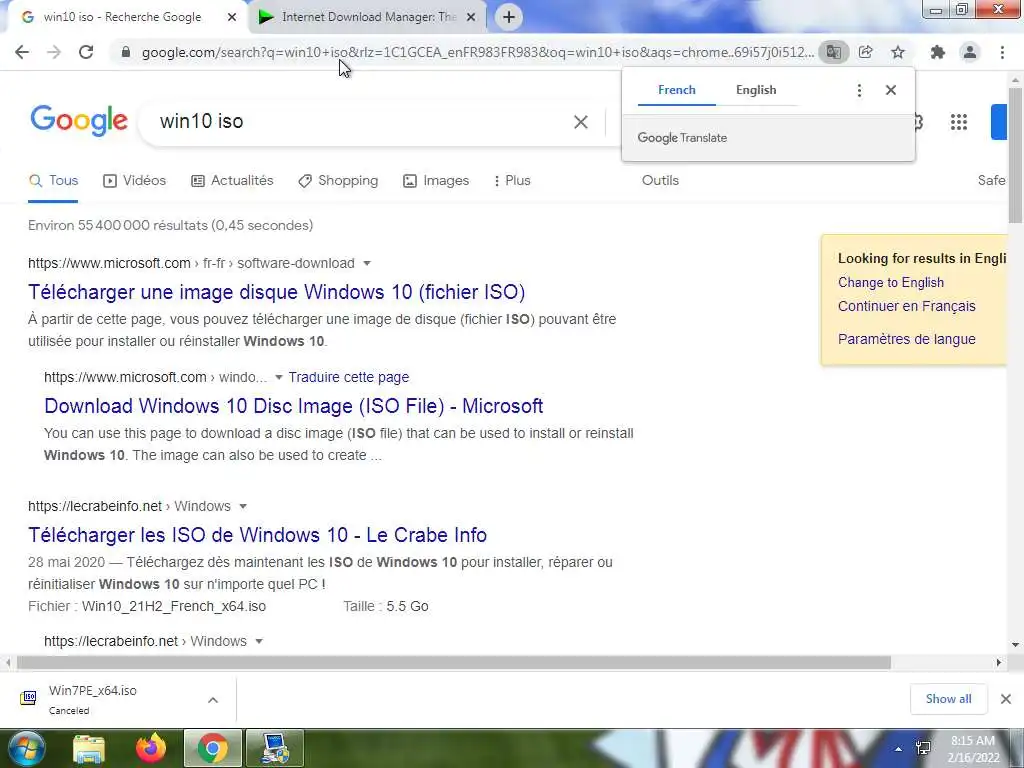Open the Chrome profile avatar
Screen dimensions: 1024x768
970,52
